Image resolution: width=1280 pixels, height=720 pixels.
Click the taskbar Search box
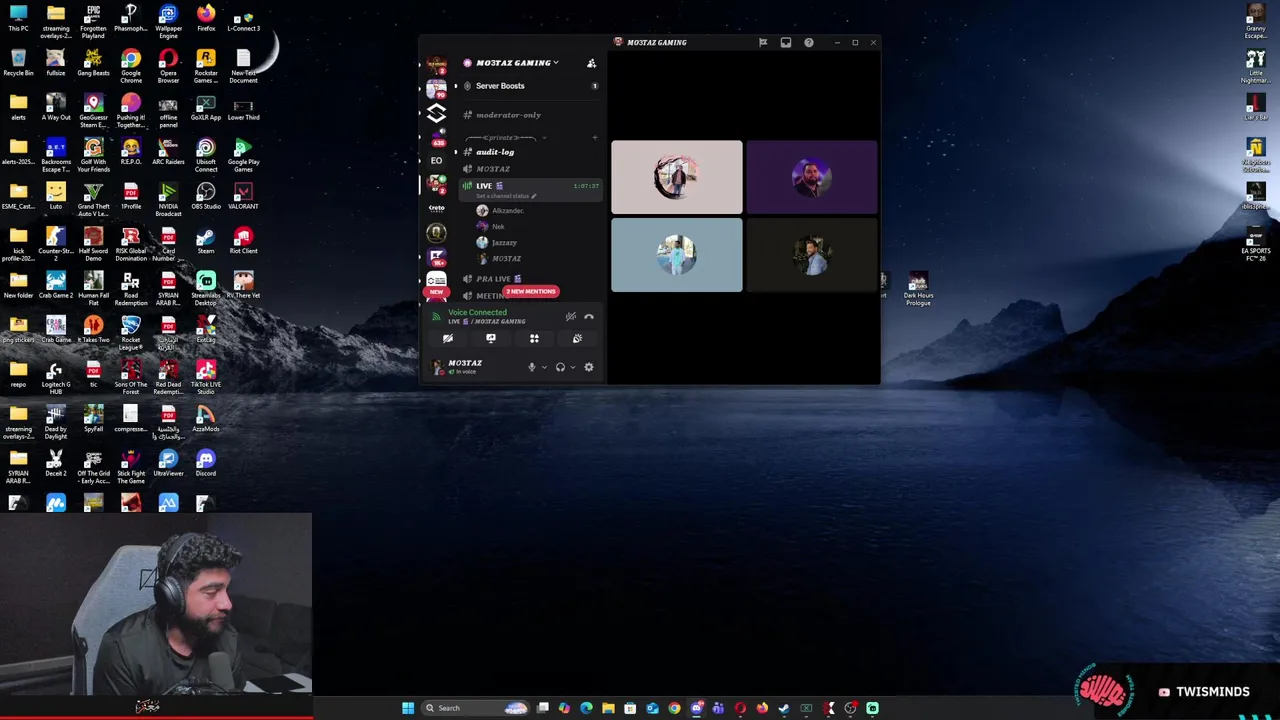tap(477, 708)
